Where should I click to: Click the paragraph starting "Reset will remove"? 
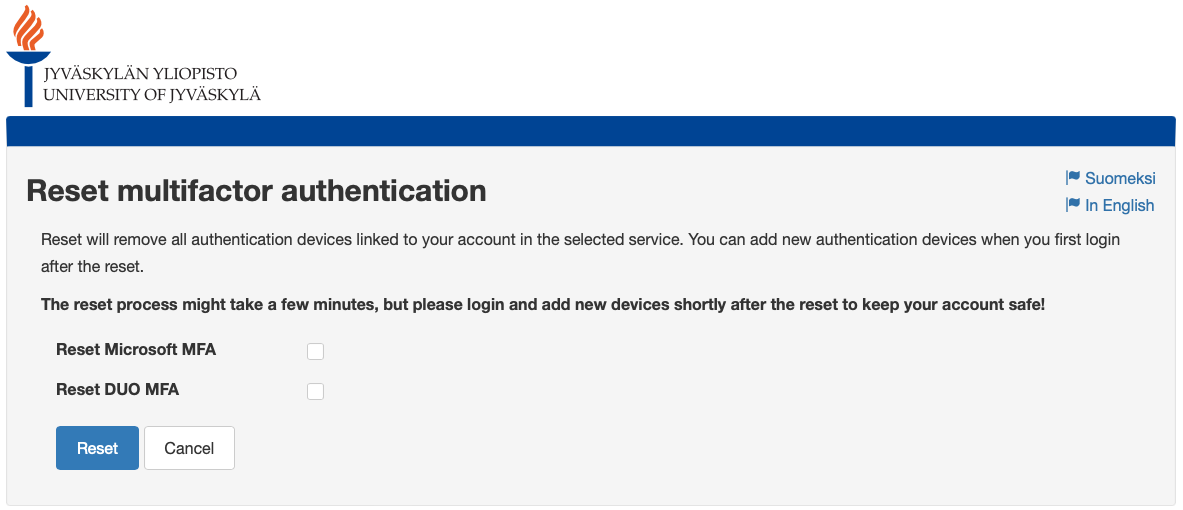click(580, 240)
